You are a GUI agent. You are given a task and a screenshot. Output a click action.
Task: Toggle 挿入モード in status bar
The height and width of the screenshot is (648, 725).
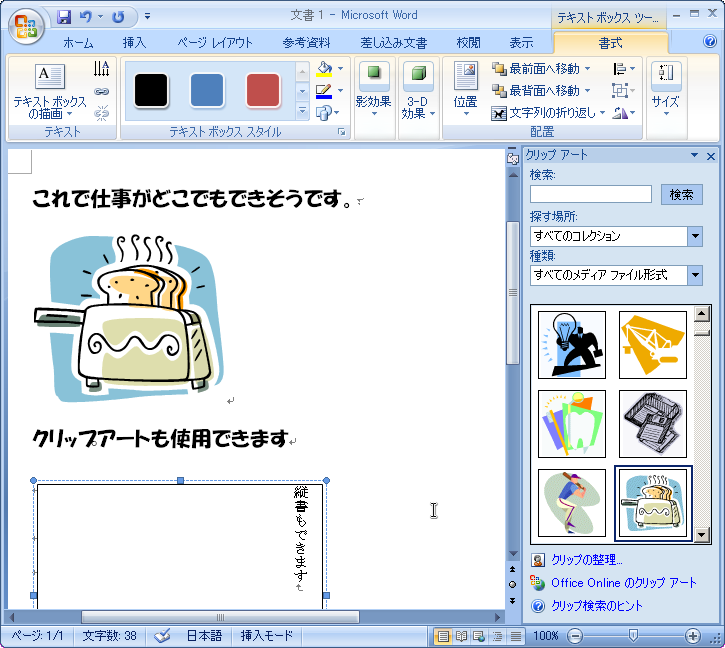pos(267,636)
